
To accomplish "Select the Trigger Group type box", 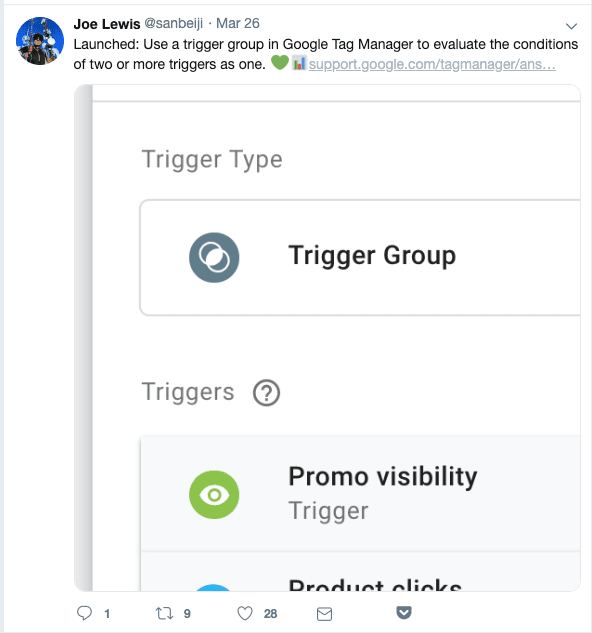I will [360, 258].
